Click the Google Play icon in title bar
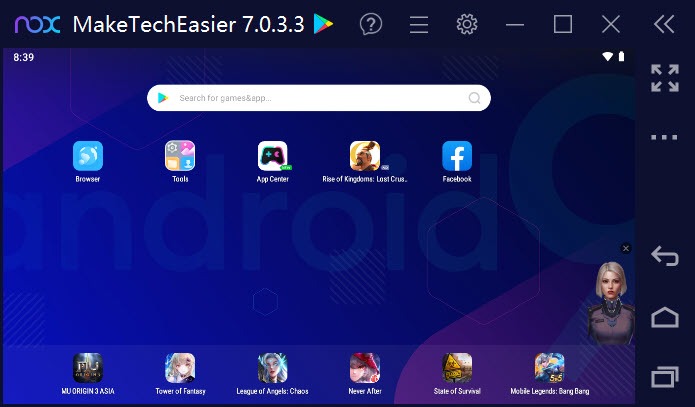Screen dimensions: 695x407 click(323, 24)
